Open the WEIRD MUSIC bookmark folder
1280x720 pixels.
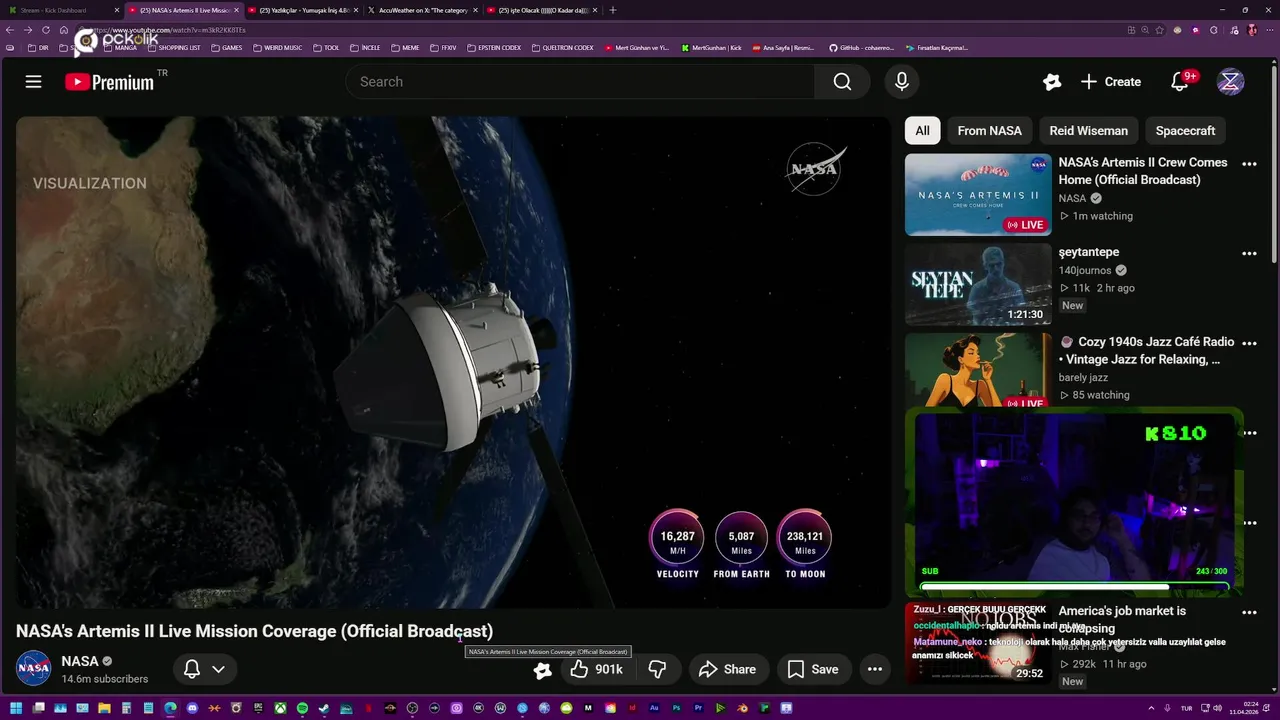277,48
